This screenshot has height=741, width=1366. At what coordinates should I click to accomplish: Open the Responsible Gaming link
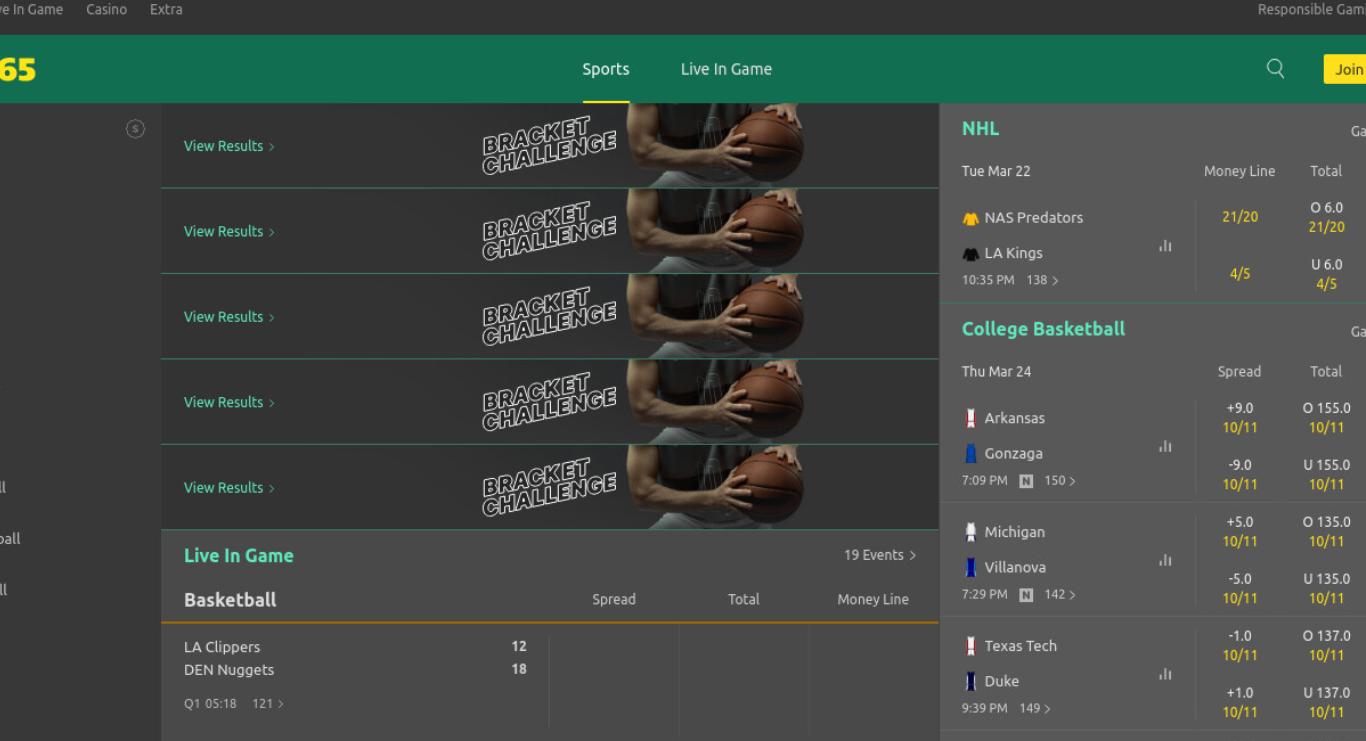coord(1311,9)
